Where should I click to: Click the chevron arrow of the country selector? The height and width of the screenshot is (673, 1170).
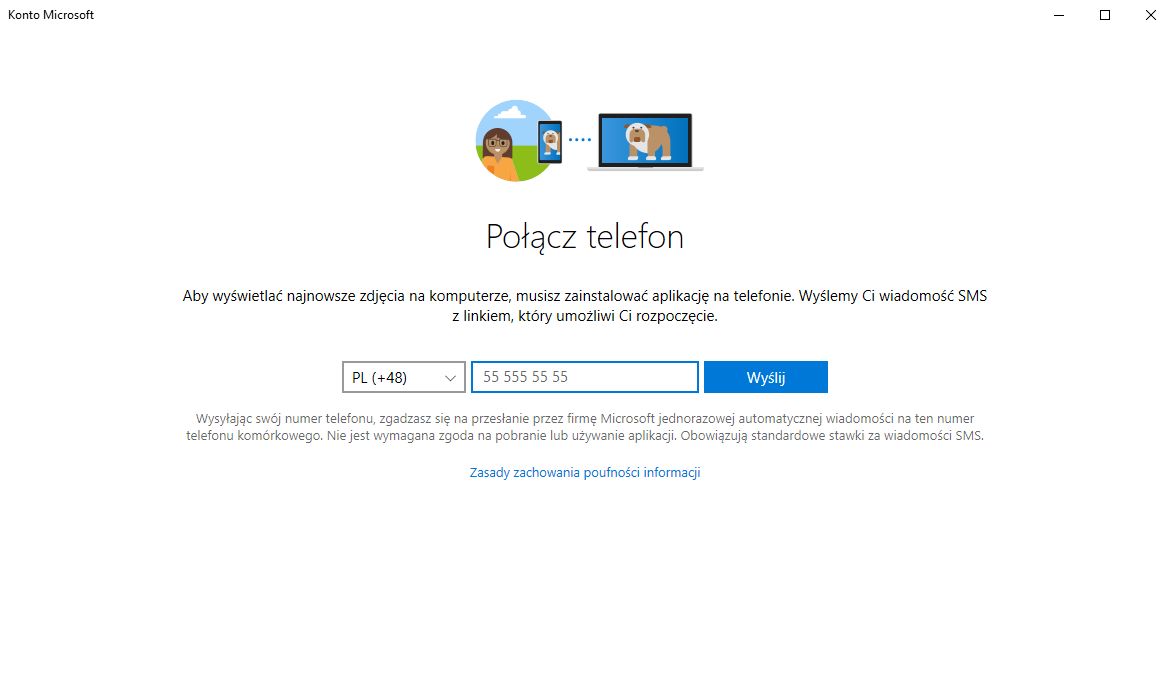pos(450,378)
